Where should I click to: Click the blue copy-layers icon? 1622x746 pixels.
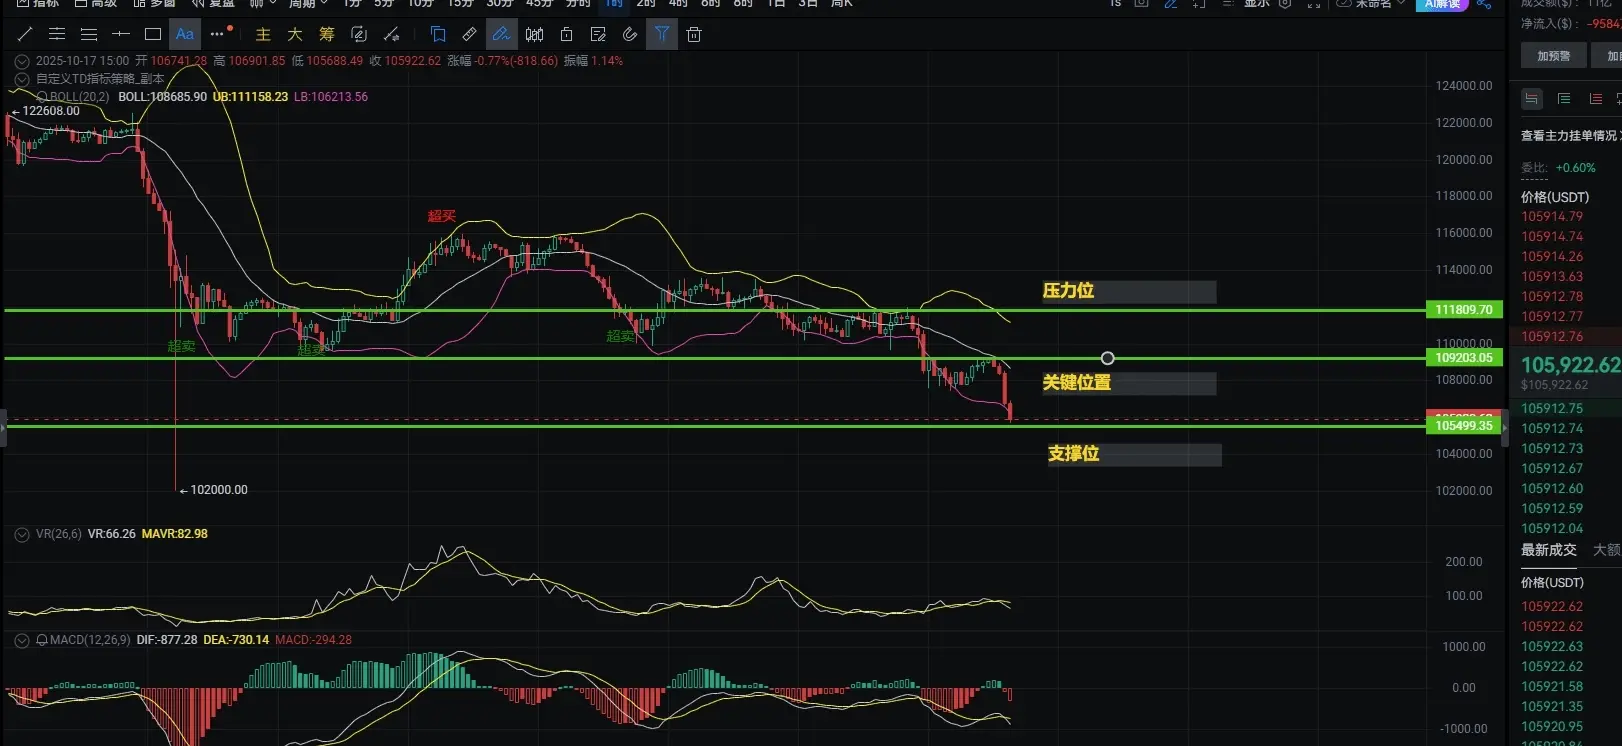(x=438, y=34)
